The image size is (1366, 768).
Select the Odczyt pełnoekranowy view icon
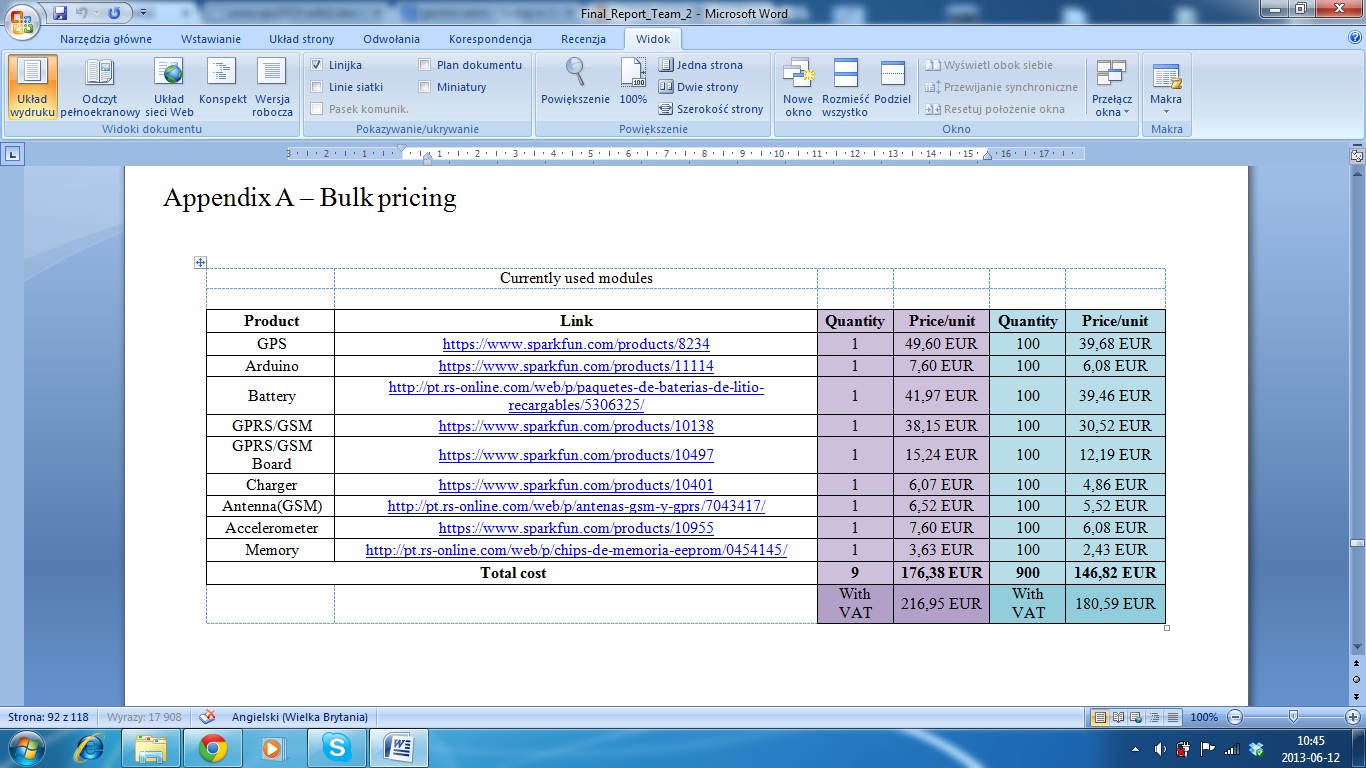(100, 87)
